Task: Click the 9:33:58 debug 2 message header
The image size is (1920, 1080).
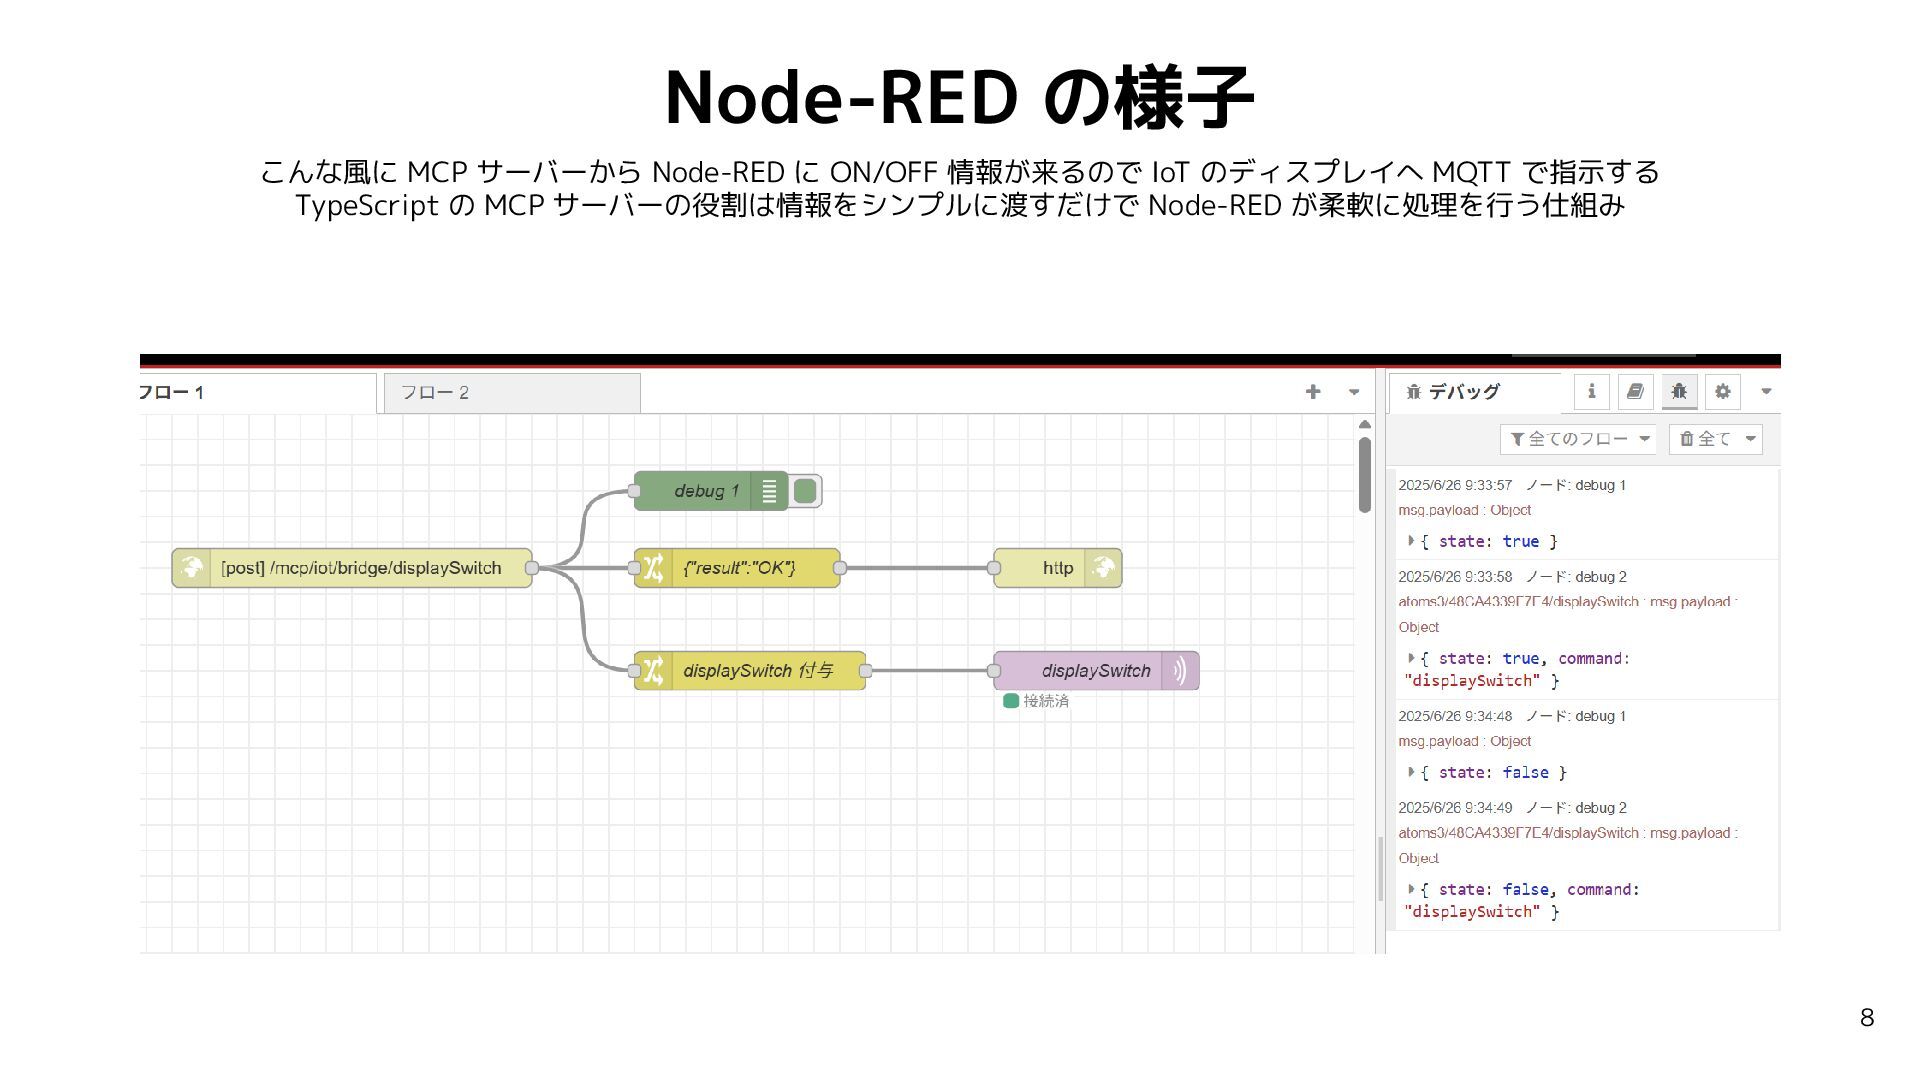Action: pyautogui.click(x=1512, y=577)
